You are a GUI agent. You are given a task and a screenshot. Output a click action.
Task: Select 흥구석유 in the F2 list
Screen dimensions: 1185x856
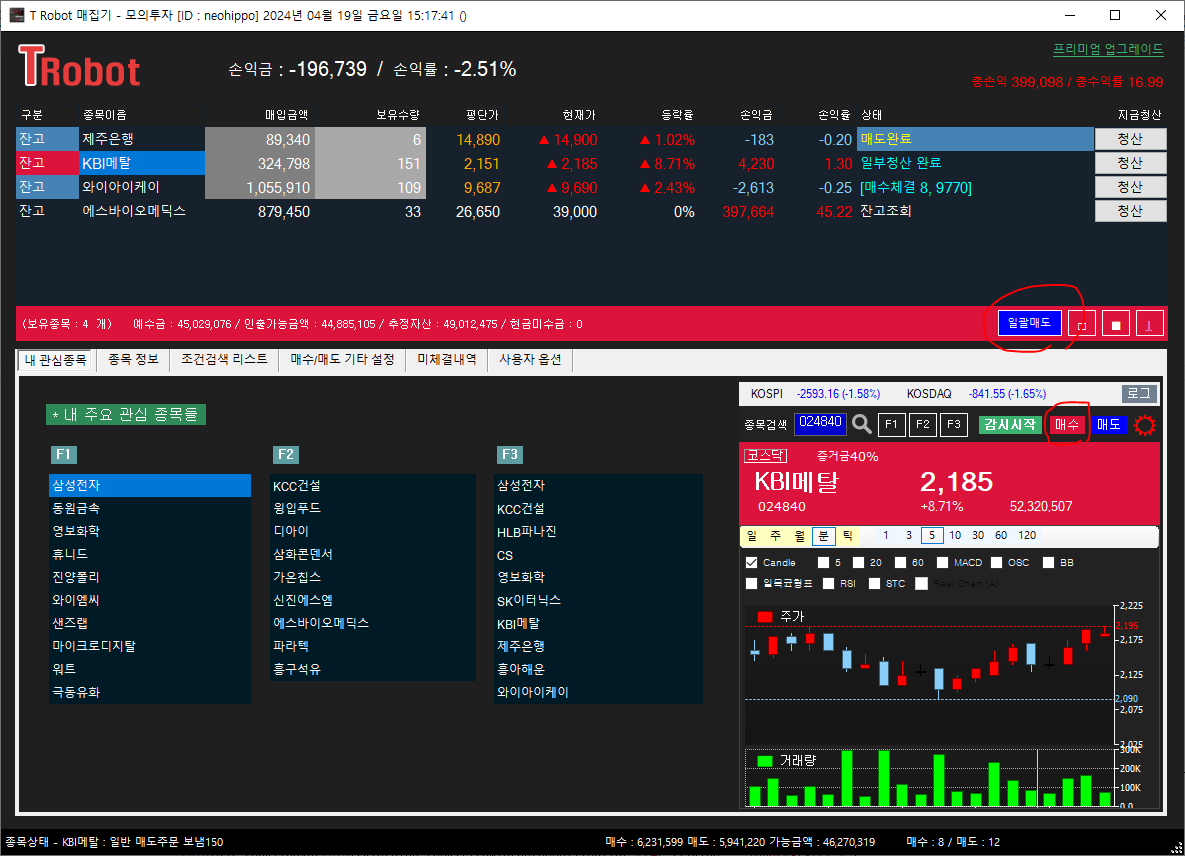point(373,669)
